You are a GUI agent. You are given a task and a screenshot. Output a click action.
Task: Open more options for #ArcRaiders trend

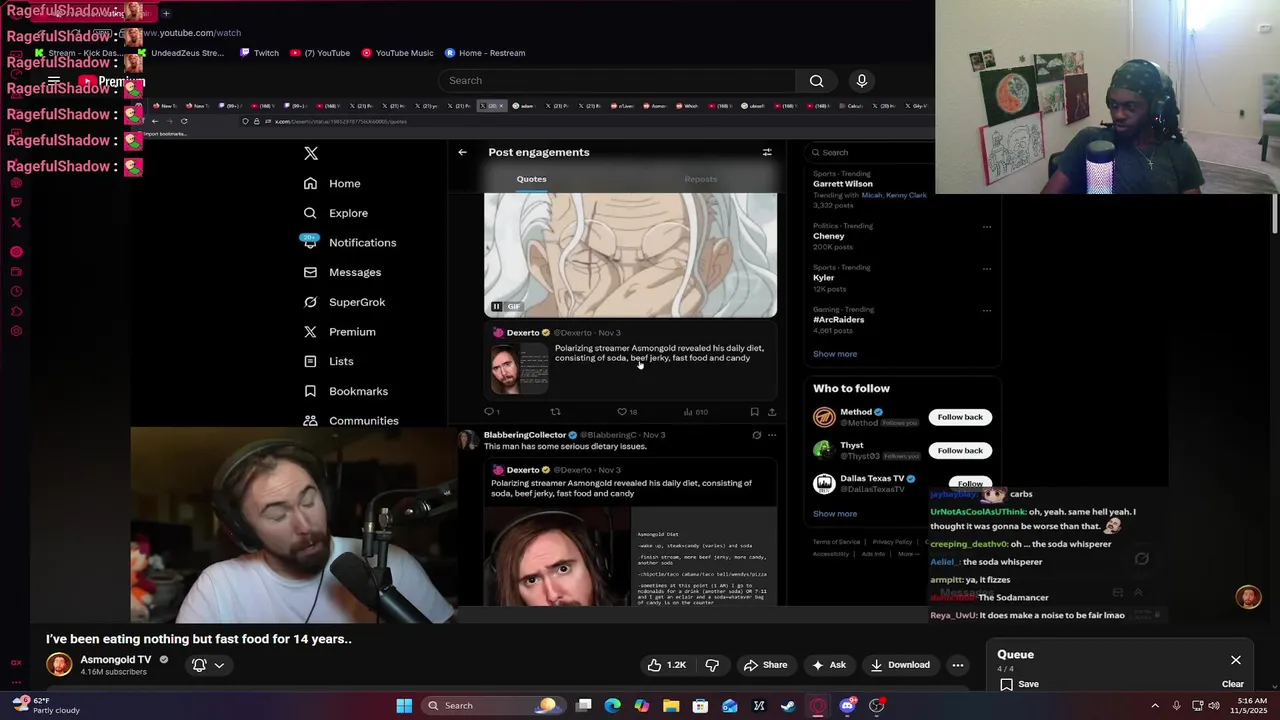(986, 311)
